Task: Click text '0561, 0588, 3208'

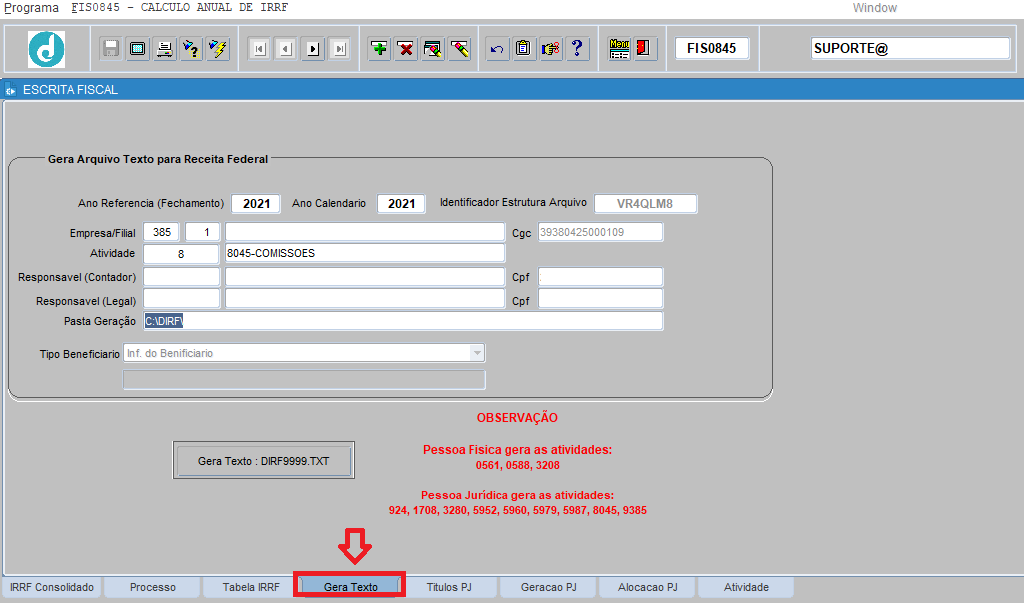Action: [517, 465]
